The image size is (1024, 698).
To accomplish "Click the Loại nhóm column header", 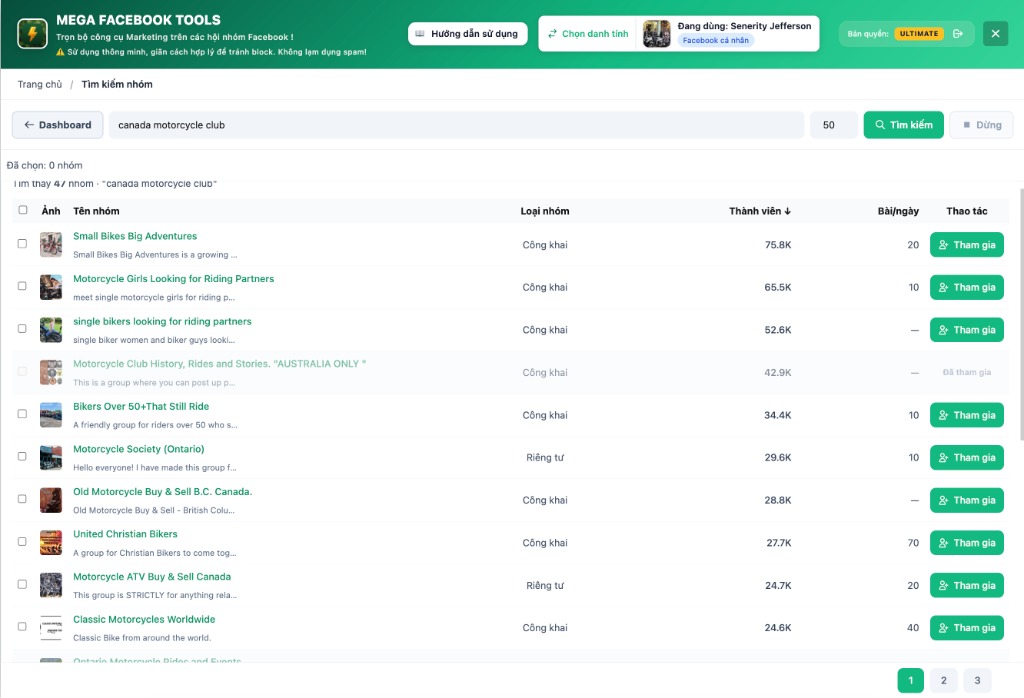I will 545,211.
